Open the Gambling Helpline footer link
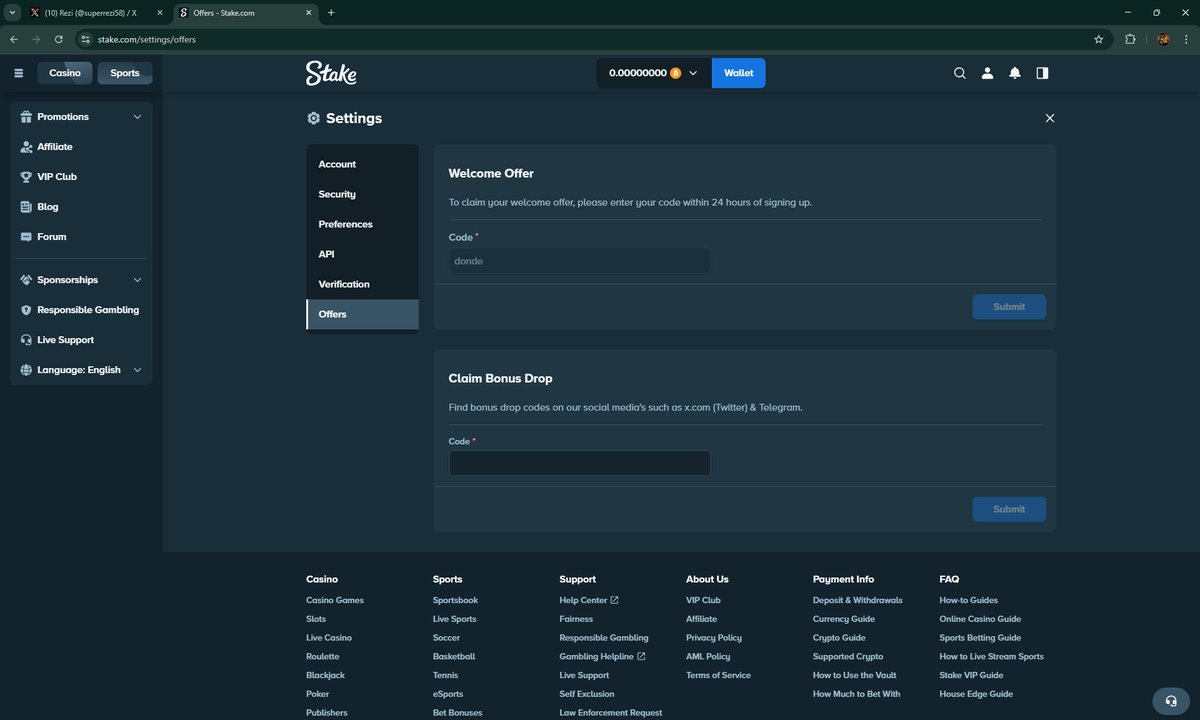Screen dimensions: 1200x720 602,656
